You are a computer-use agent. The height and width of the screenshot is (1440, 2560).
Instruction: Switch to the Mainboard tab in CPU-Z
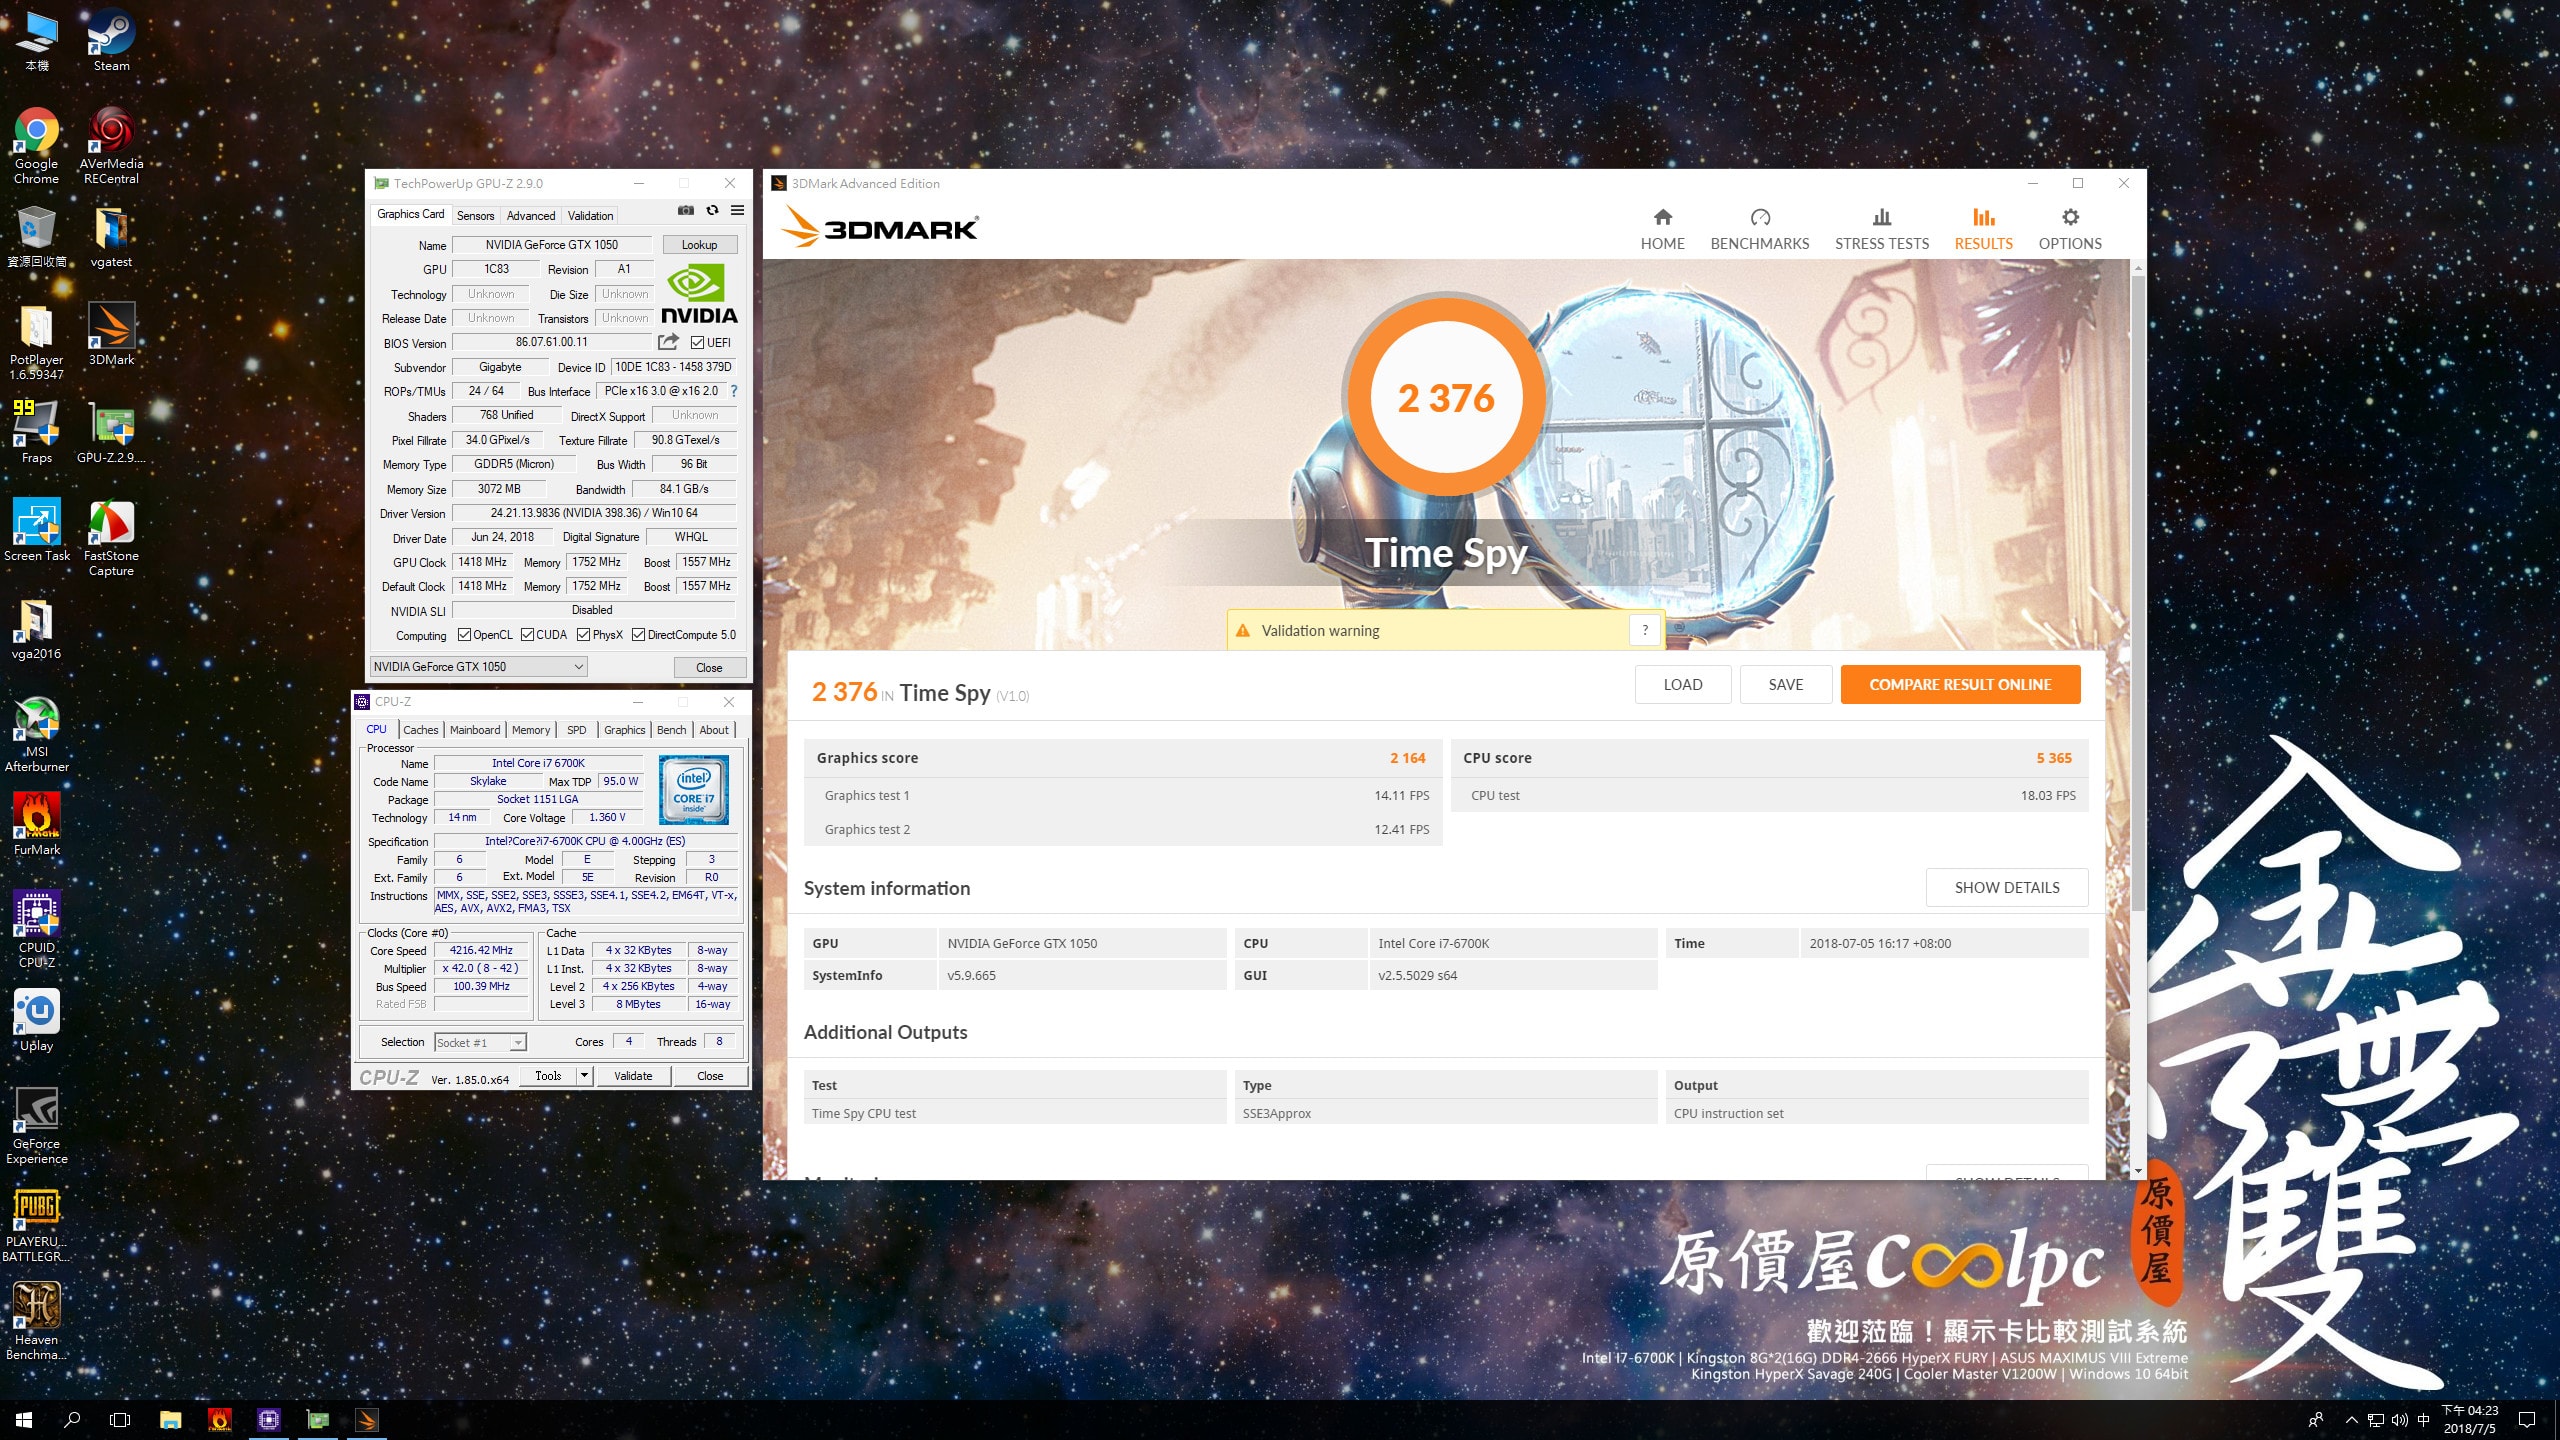(x=475, y=730)
